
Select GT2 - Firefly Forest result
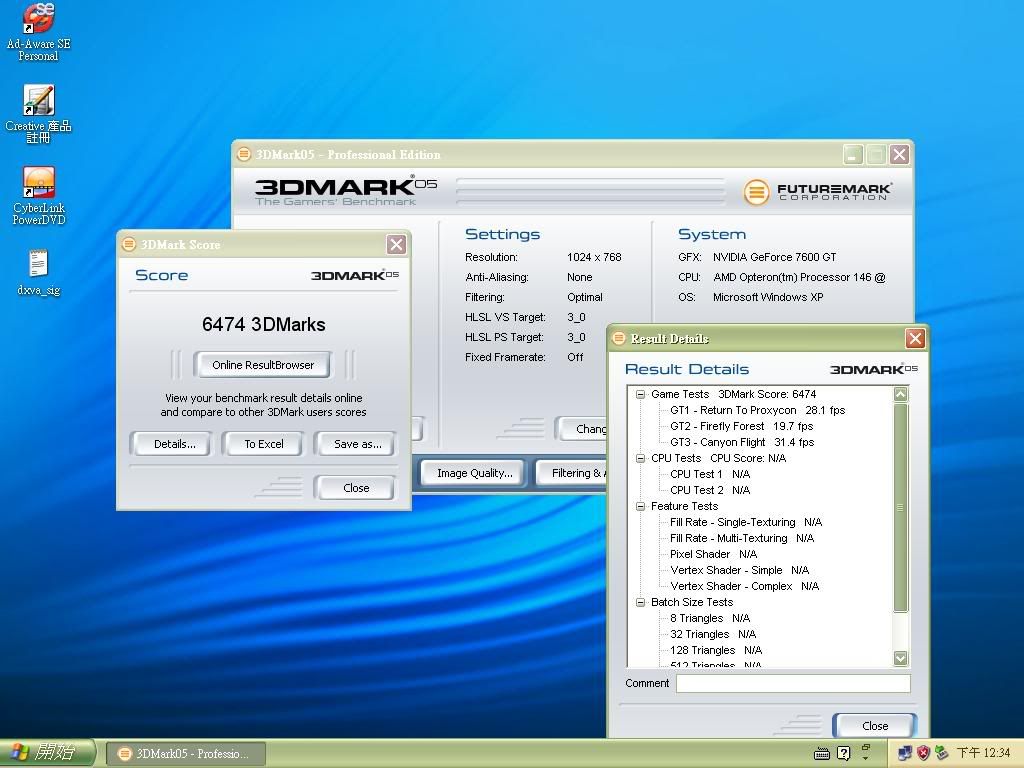741,426
